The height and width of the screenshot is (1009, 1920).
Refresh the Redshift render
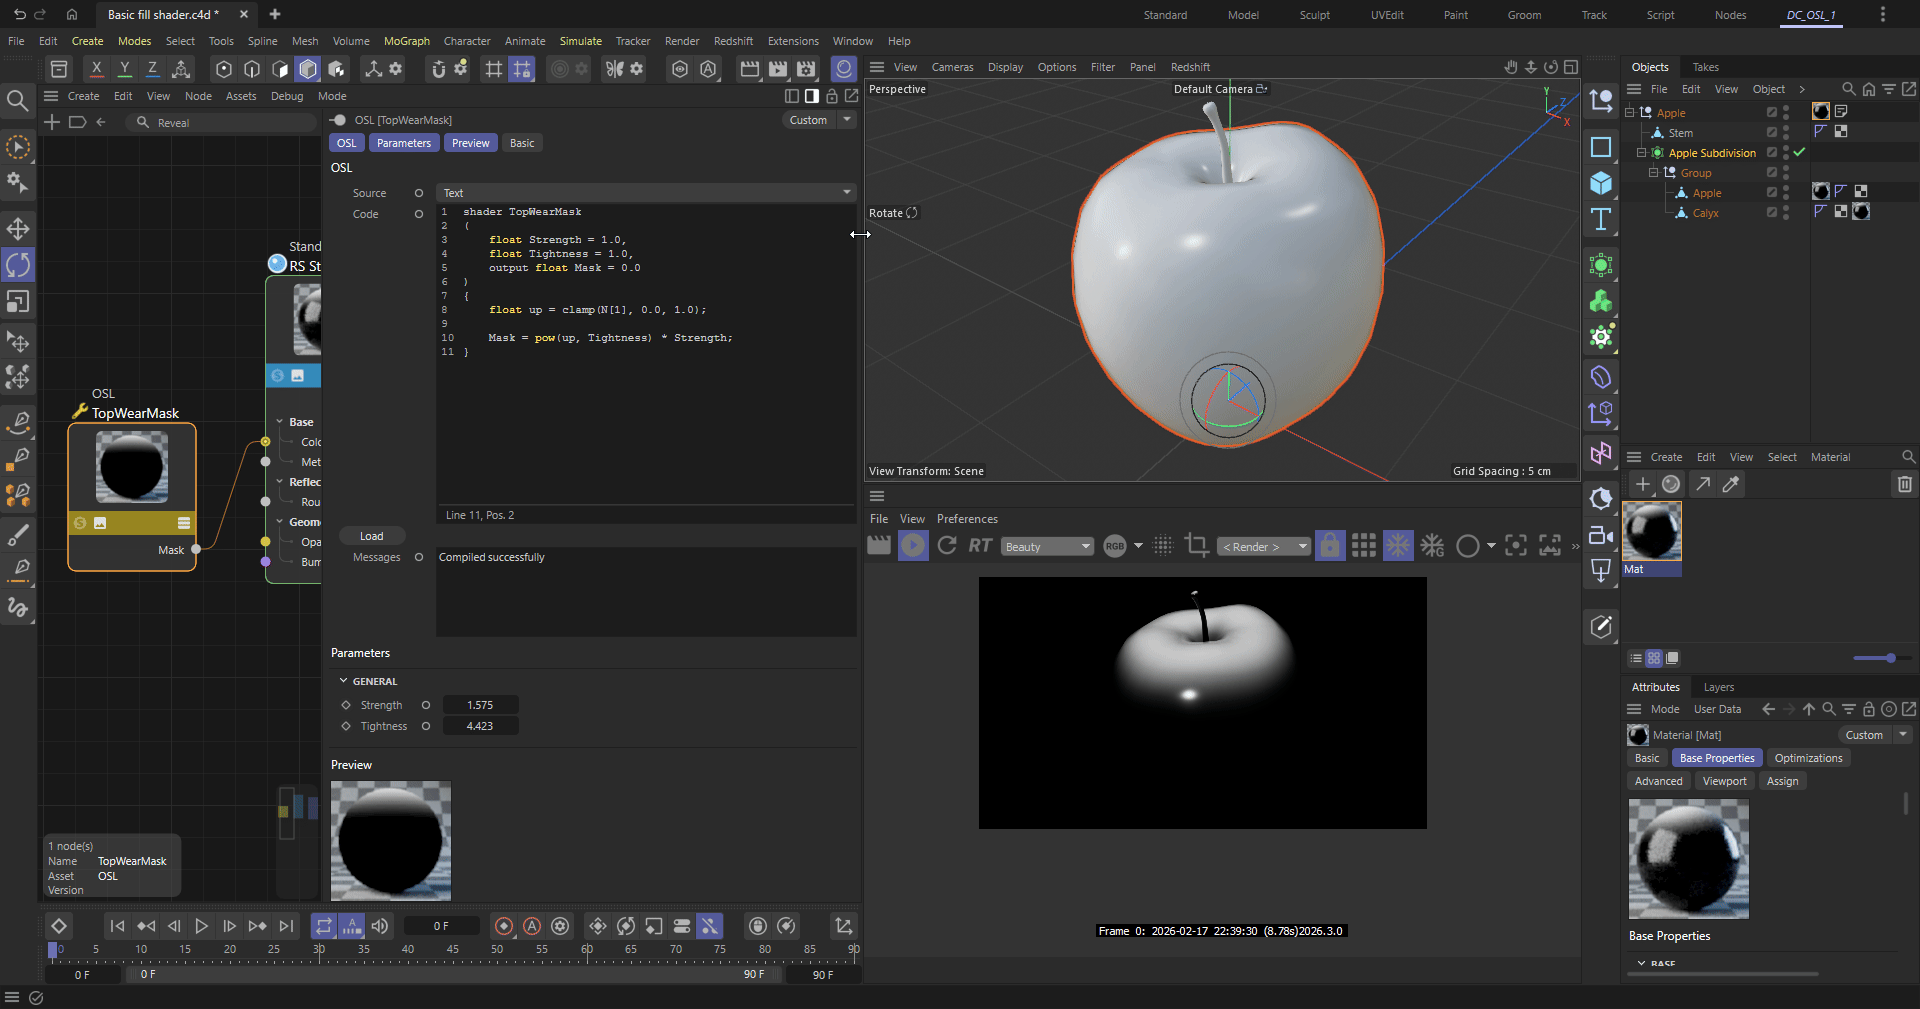(x=947, y=545)
